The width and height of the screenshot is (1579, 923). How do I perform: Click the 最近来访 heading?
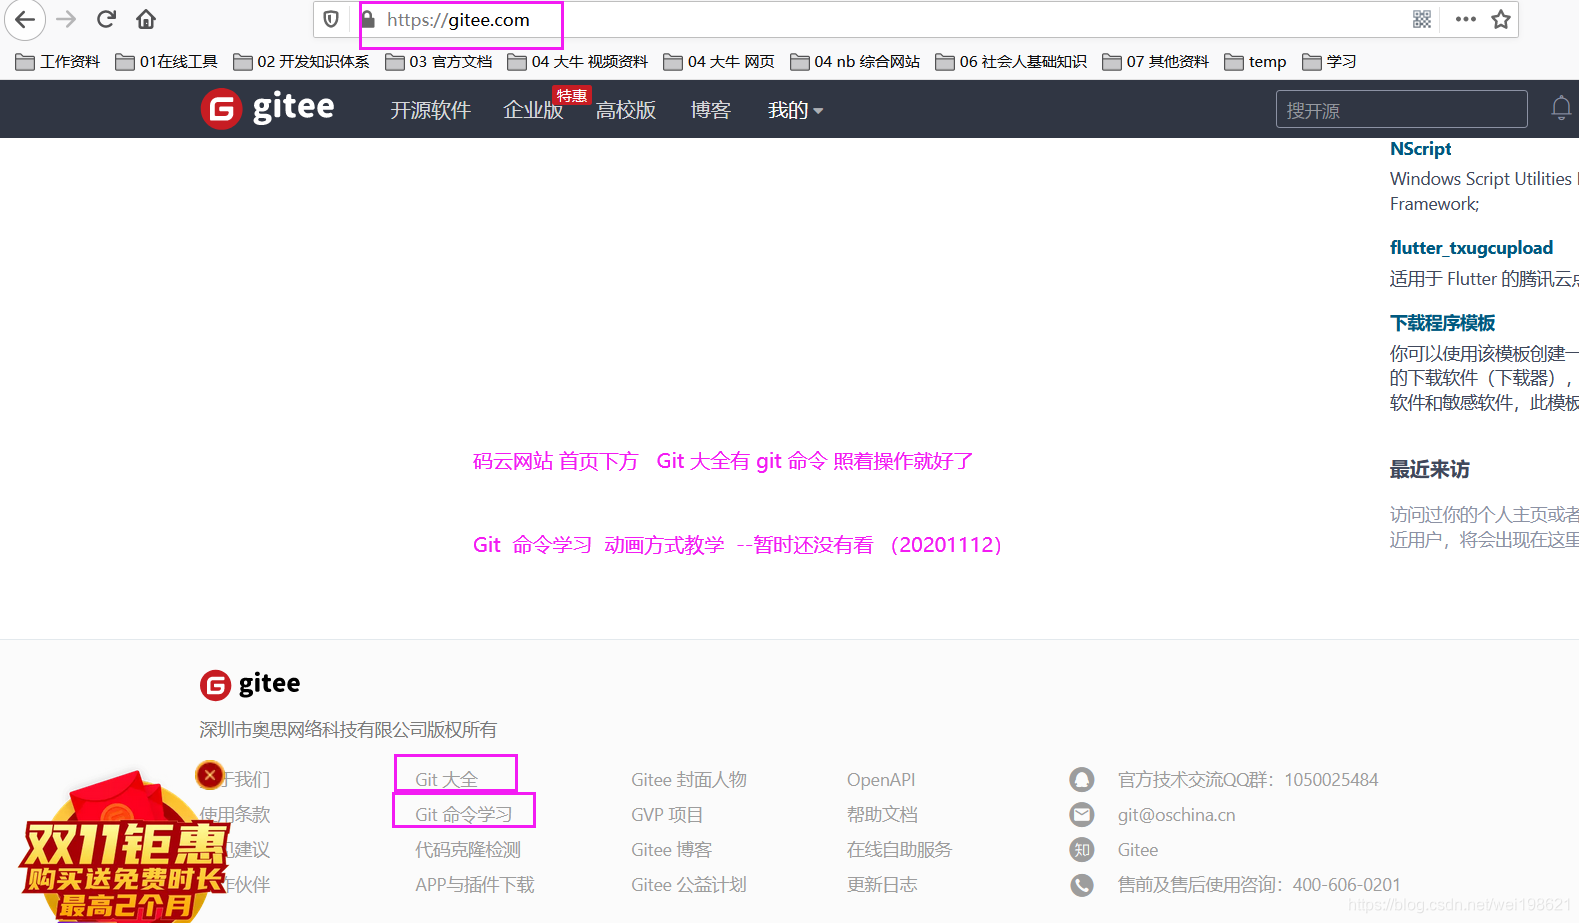tap(1429, 469)
